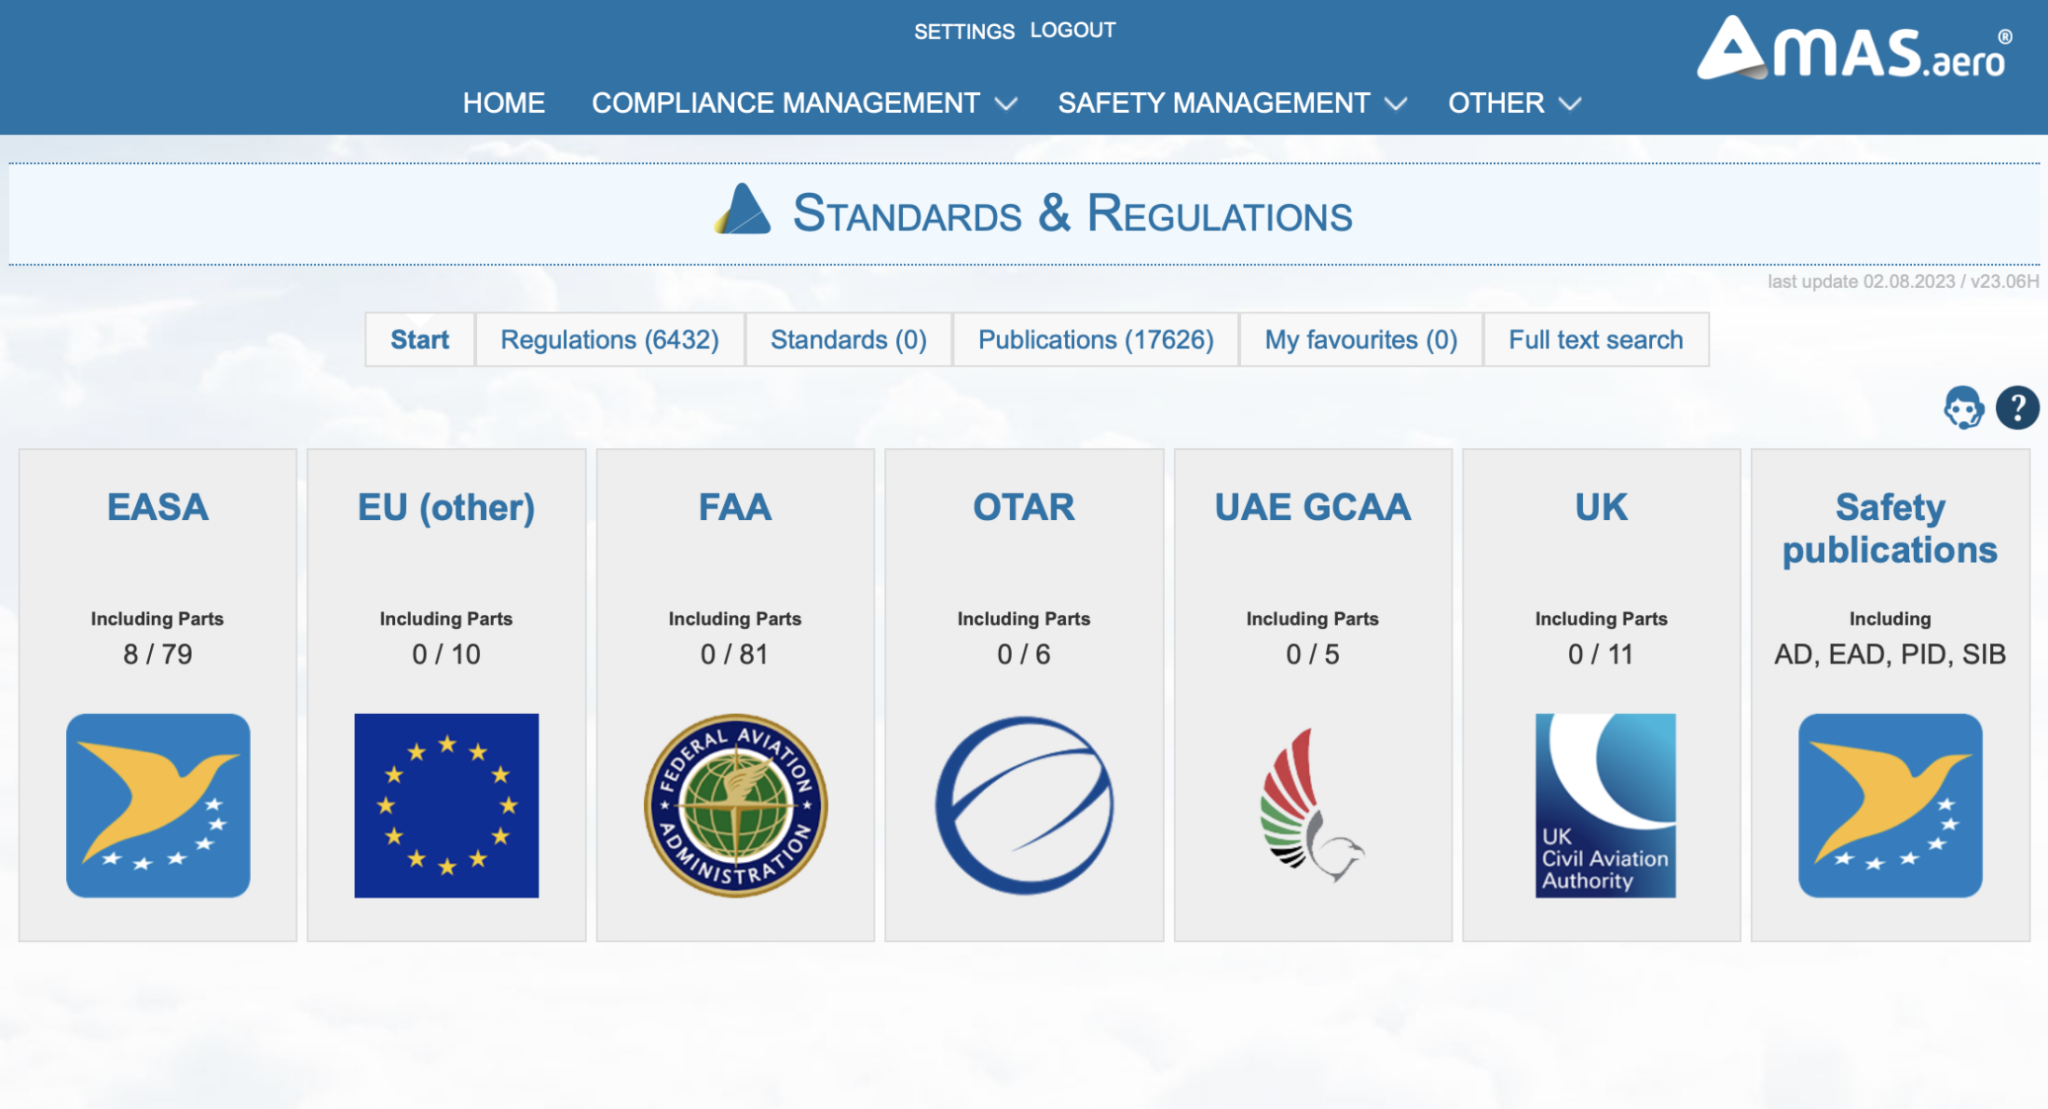Click the support headset icon
This screenshot has width=2048, height=1109.
coord(1963,408)
